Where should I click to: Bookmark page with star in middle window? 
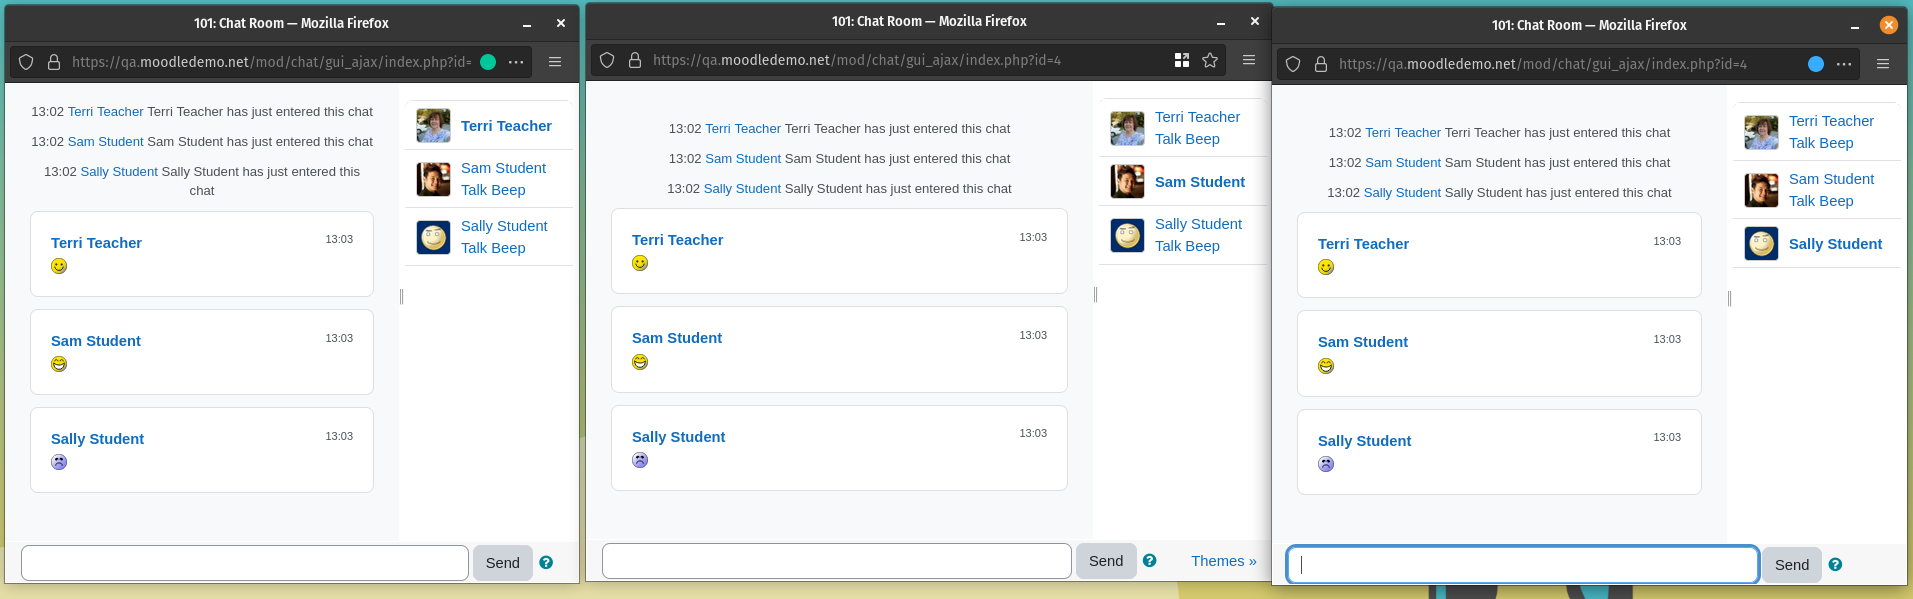coord(1210,60)
